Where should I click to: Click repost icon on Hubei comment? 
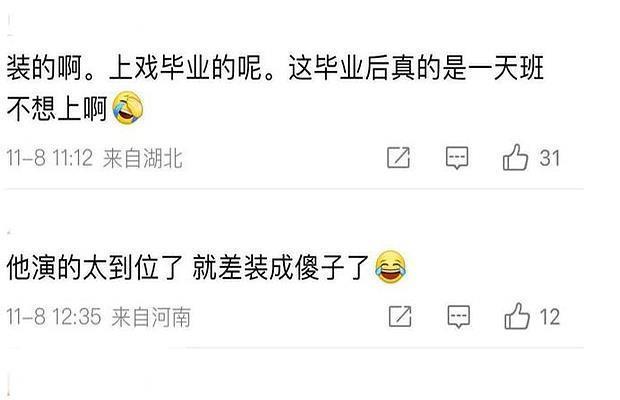point(398,158)
